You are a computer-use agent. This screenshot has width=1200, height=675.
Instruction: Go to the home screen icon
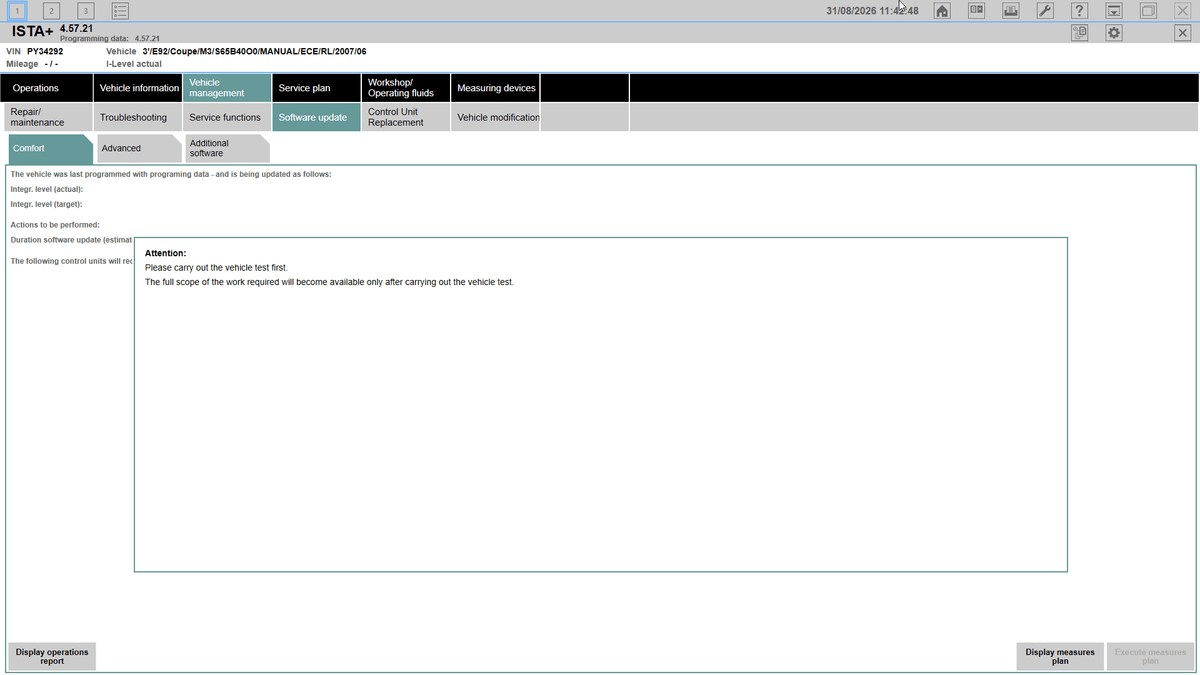pyautogui.click(x=942, y=11)
